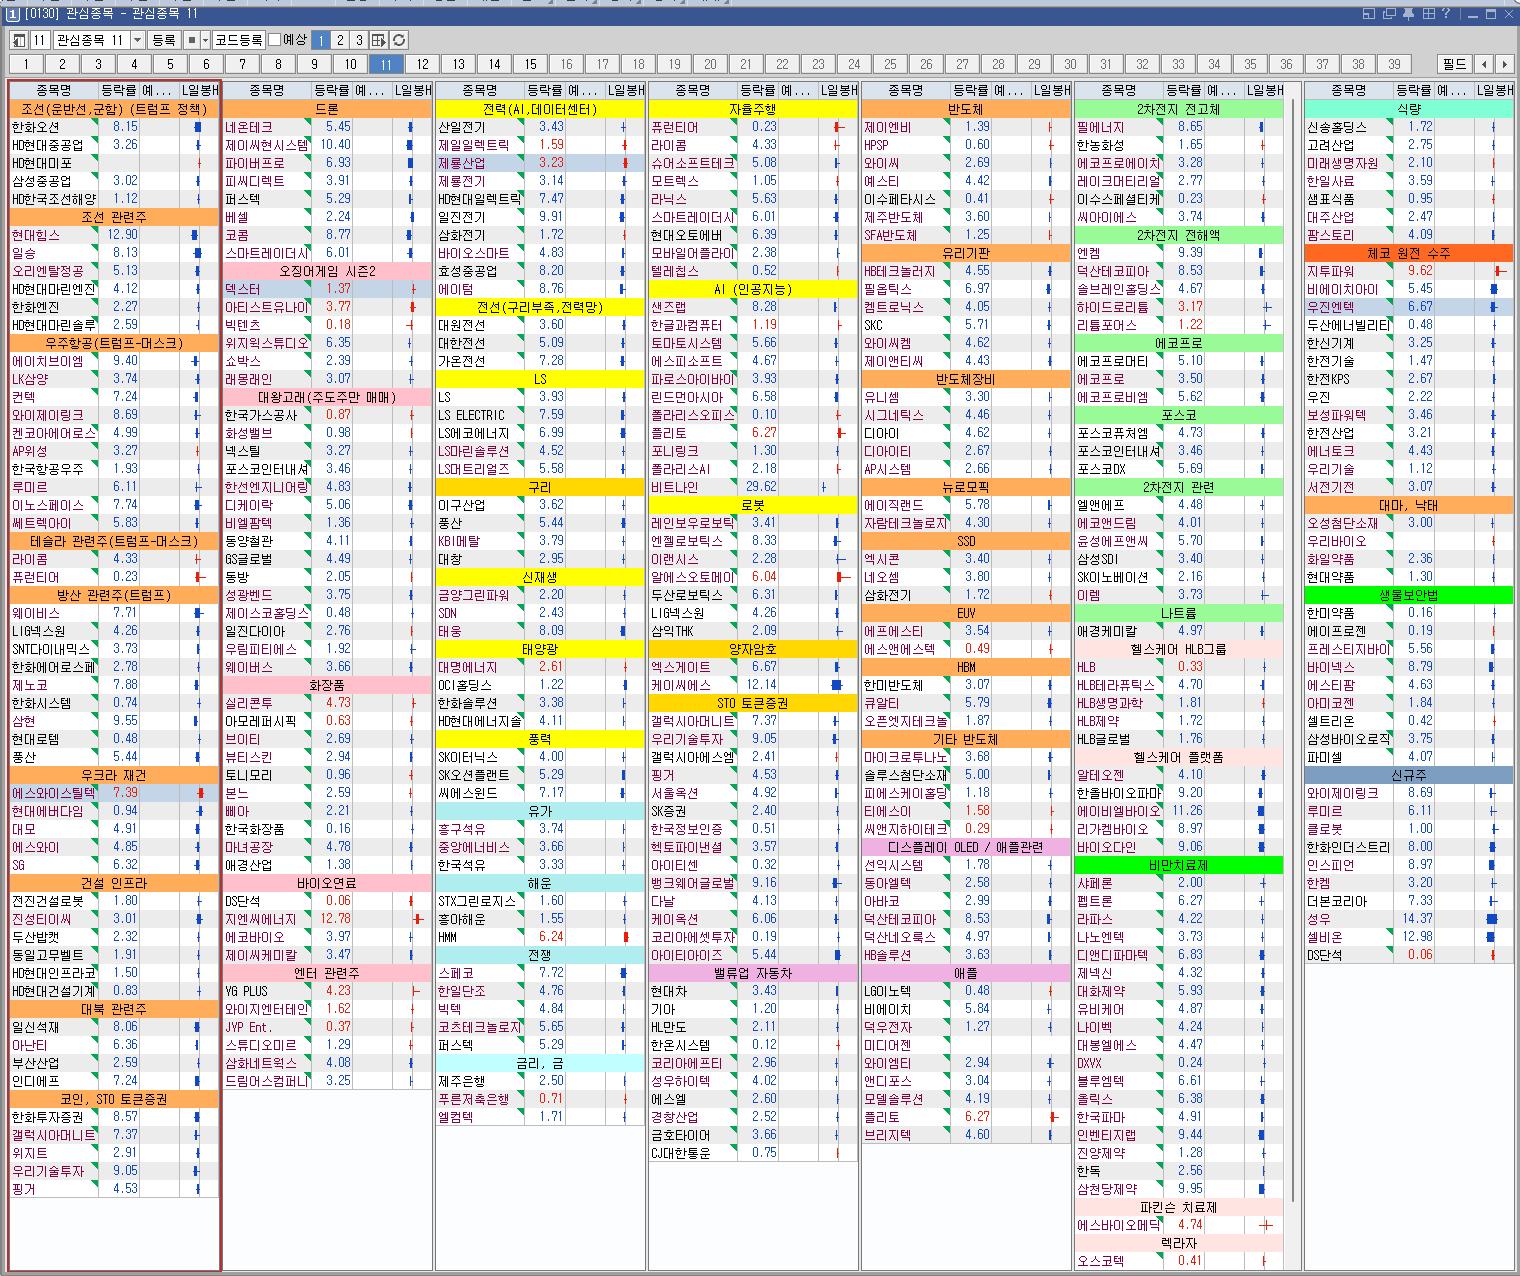Click the 등록 button
The height and width of the screenshot is (1276, 1520).
tap(163, 40)
